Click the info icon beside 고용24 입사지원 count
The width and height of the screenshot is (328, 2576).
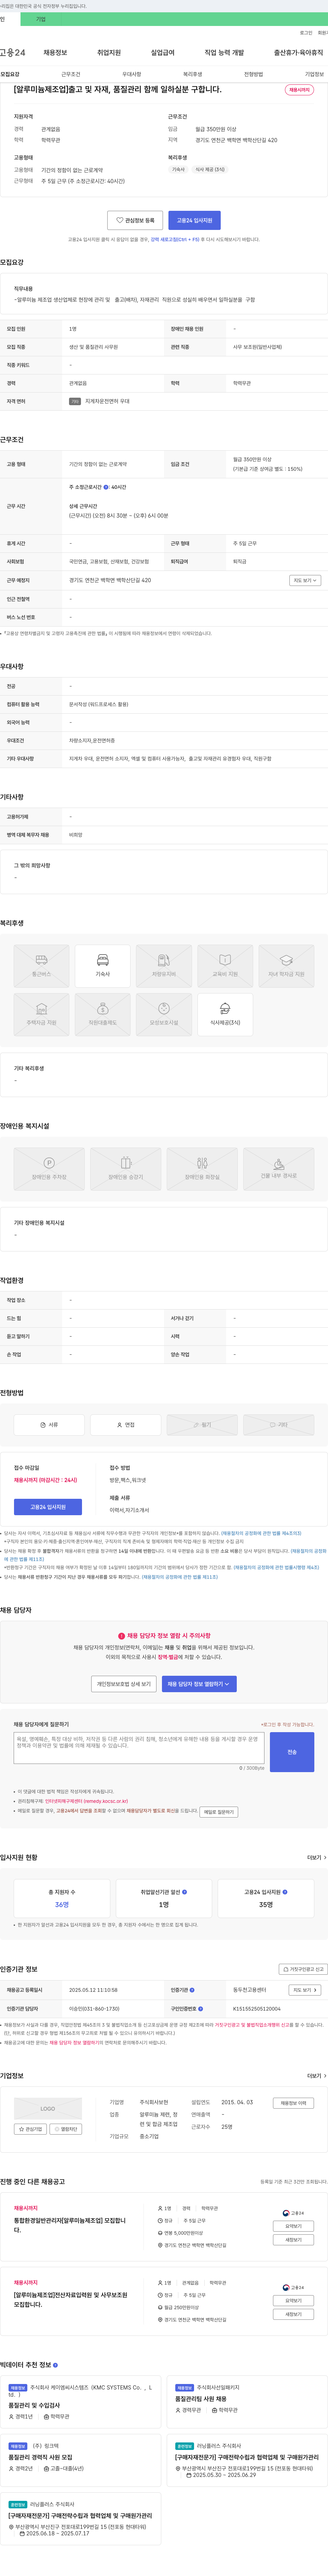tap(285, 1892)
